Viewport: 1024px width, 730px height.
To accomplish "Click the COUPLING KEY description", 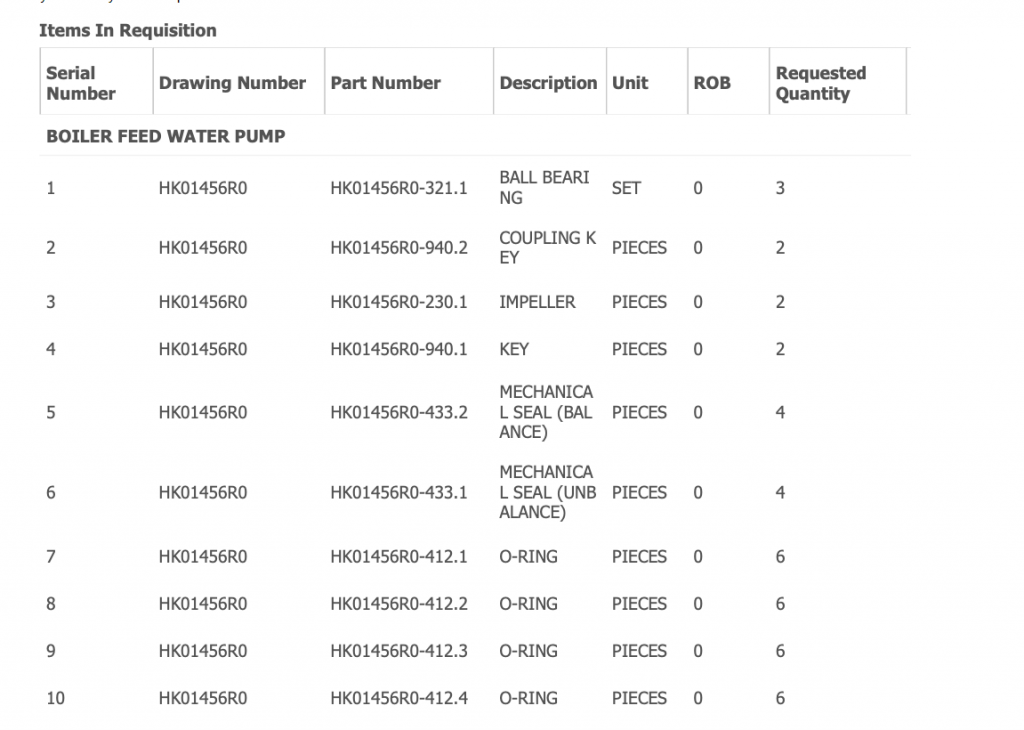I will coord(547,248).
